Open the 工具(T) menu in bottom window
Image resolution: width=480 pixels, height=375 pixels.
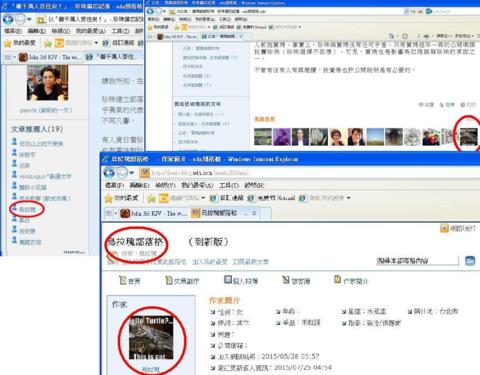tap(229, 185)
